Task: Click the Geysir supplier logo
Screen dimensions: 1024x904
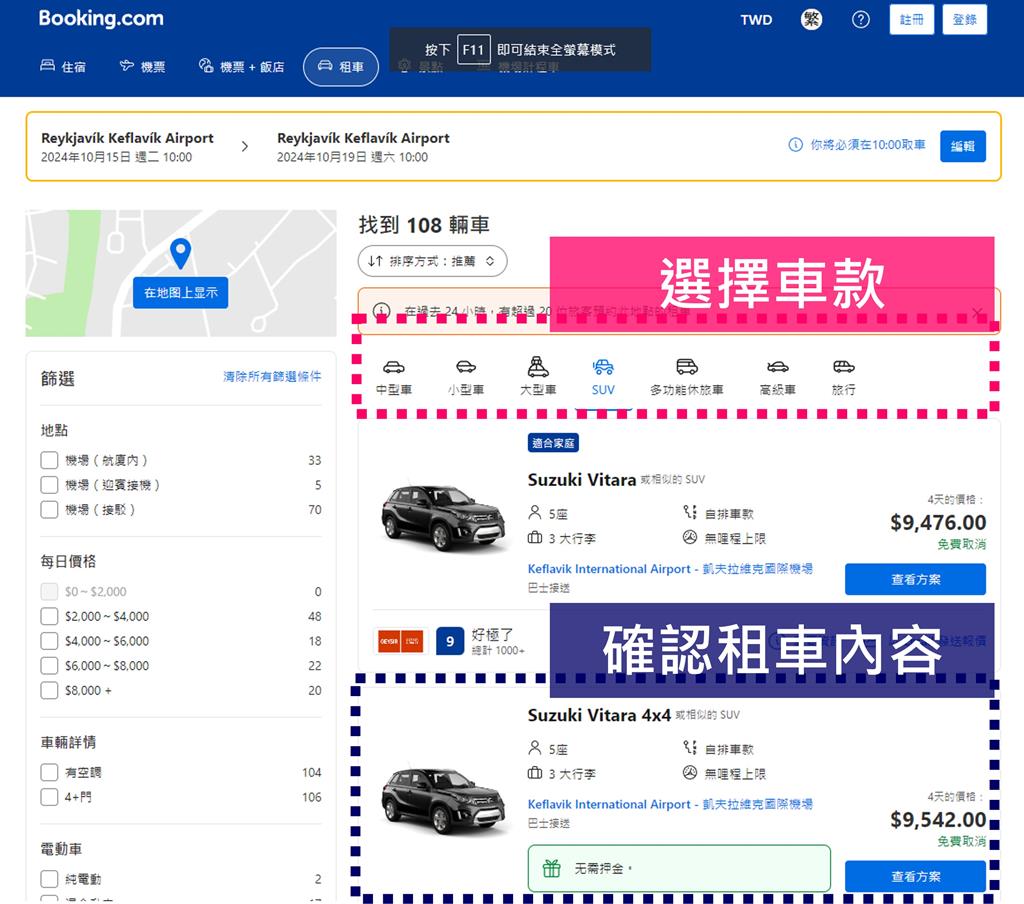Action: pos(400,641)
